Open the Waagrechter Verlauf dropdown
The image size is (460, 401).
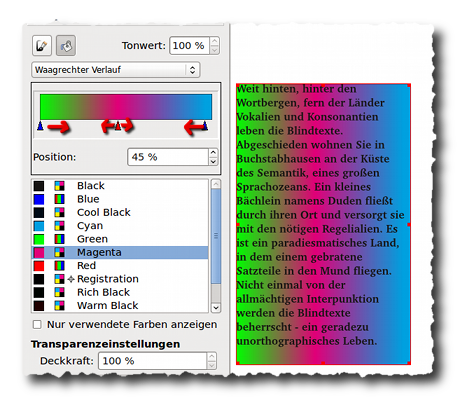(116, 70)
